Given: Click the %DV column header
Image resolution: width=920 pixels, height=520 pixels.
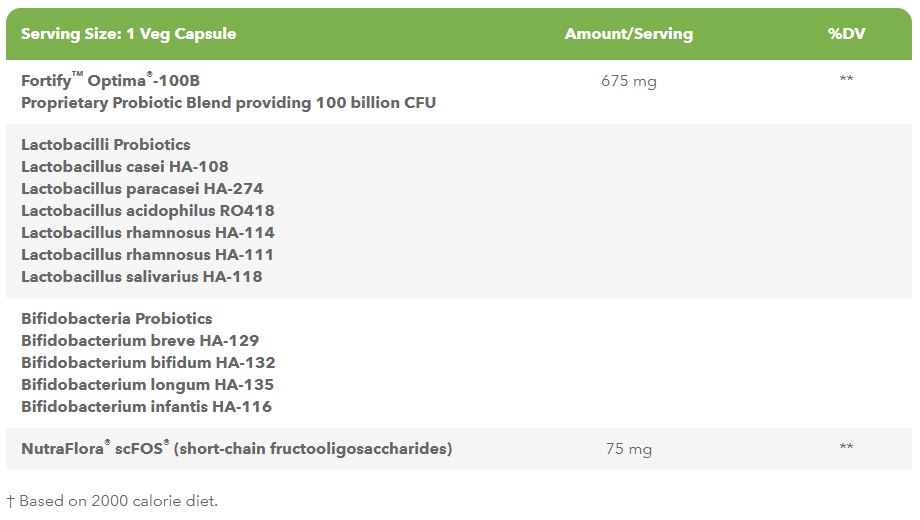Looking at the screenshot, I should pyautogui.click(x=846, y=34).
